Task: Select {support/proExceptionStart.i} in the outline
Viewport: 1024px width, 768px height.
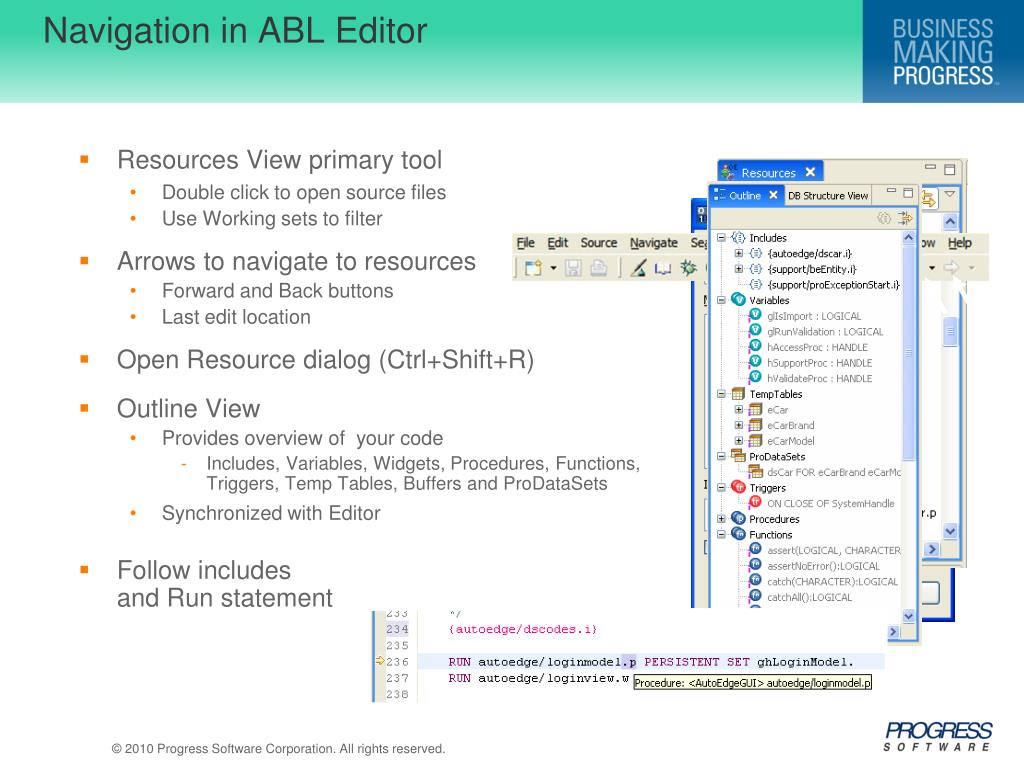Action: (x=833, y=285)
